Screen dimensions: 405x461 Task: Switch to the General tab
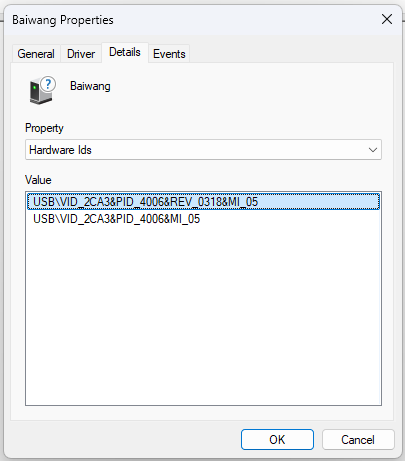tap(36, 54)
